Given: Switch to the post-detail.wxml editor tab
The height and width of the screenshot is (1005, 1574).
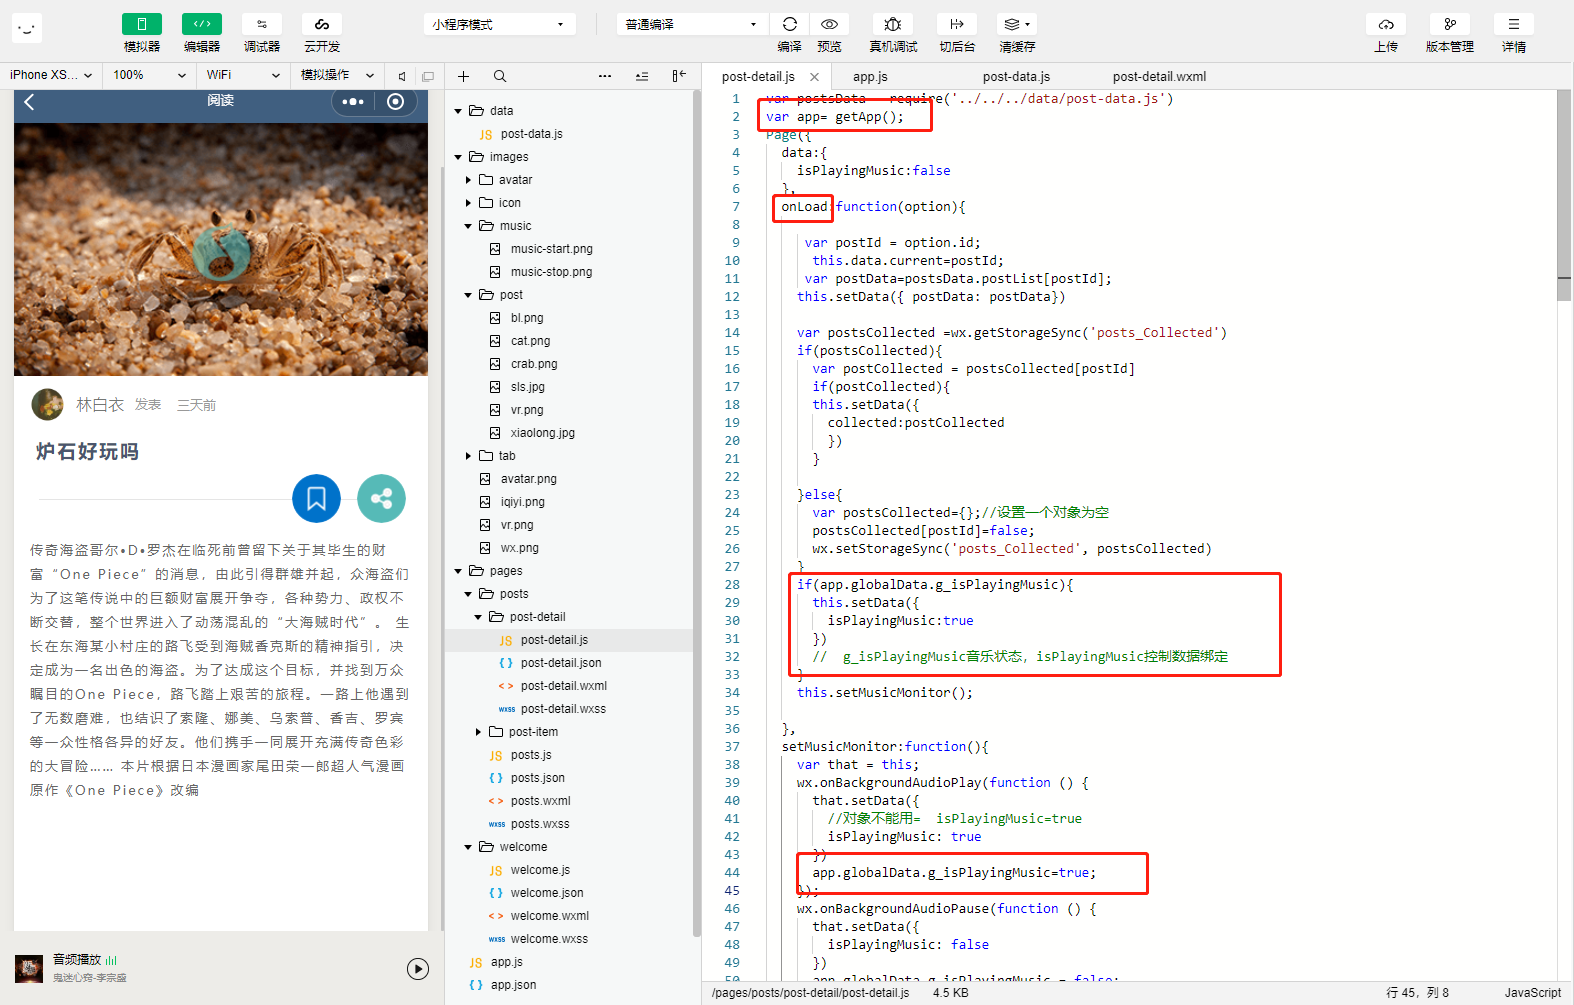Looking at the screenshot, I should (x=1159, y=76).
